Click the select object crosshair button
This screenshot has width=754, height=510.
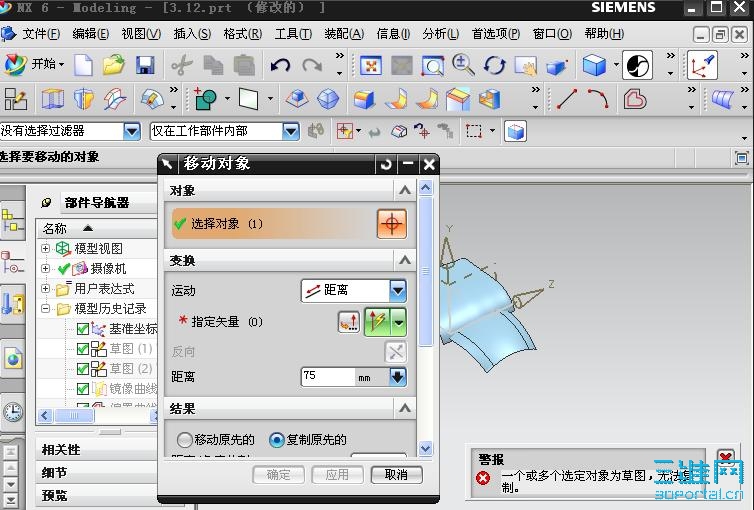pos(391,224)
